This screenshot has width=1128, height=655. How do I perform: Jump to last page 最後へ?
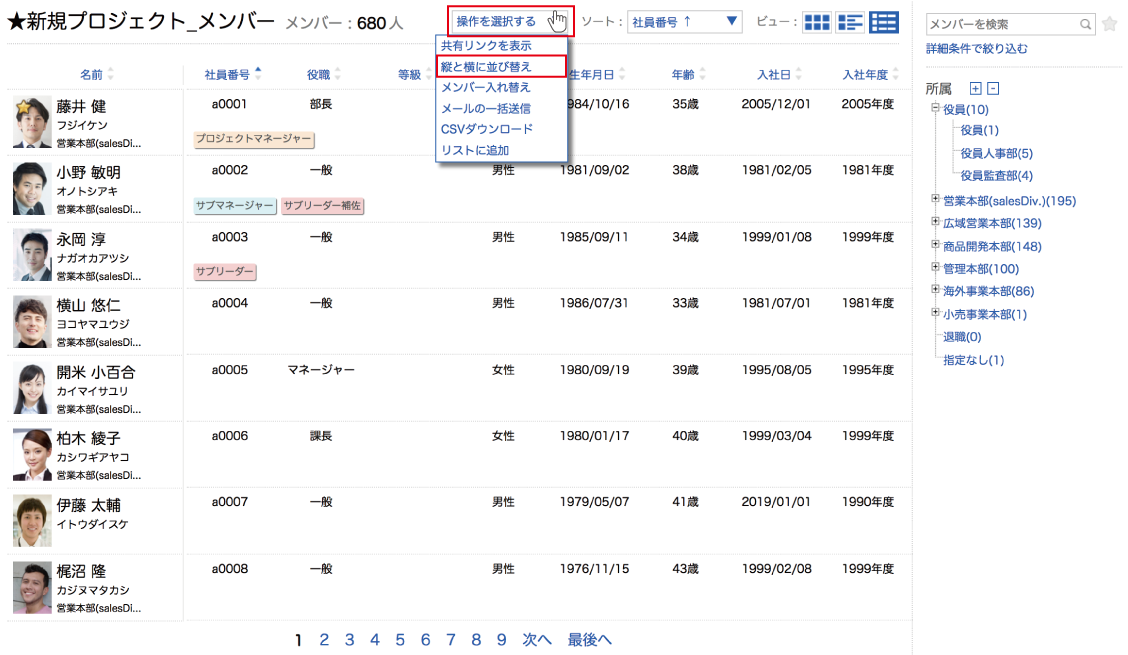[x=590, y=639]
